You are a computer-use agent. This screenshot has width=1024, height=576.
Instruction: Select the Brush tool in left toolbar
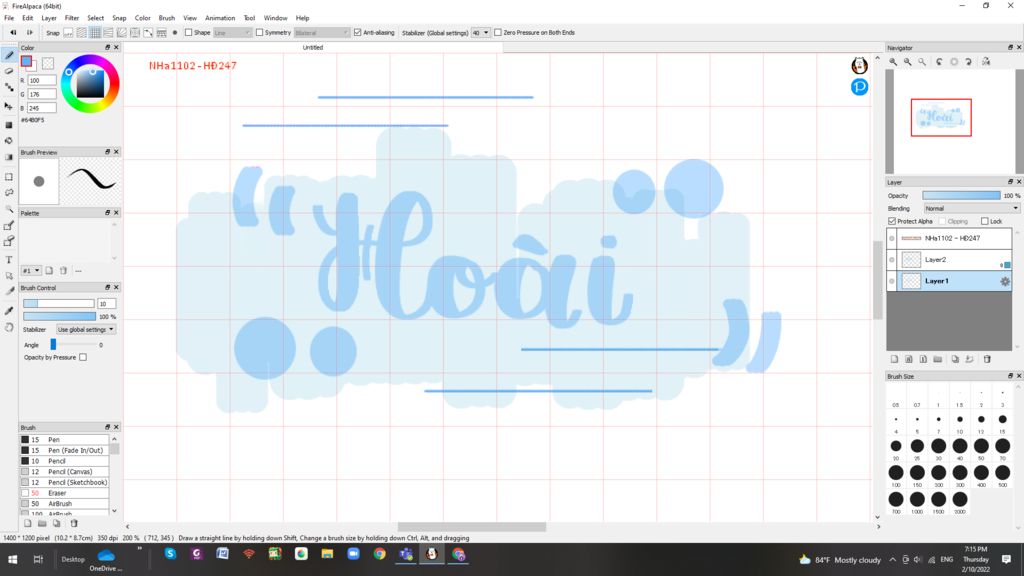tap(9, 56)
